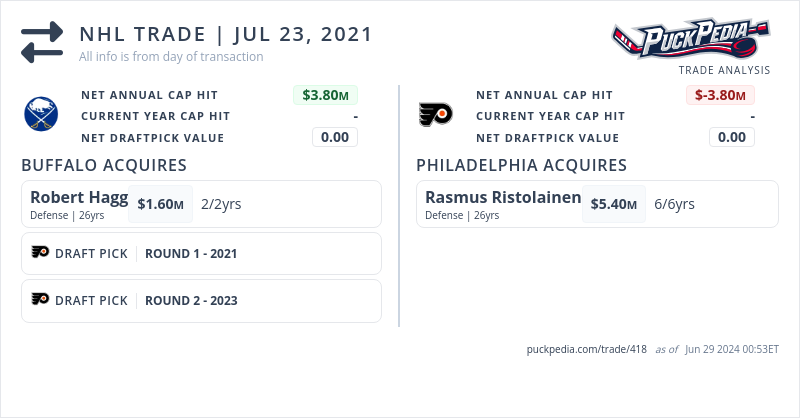Click Flyers logo beside Round 2 pick
The height and width of the screenshot is (418, 800).
[x=40, y=300]
